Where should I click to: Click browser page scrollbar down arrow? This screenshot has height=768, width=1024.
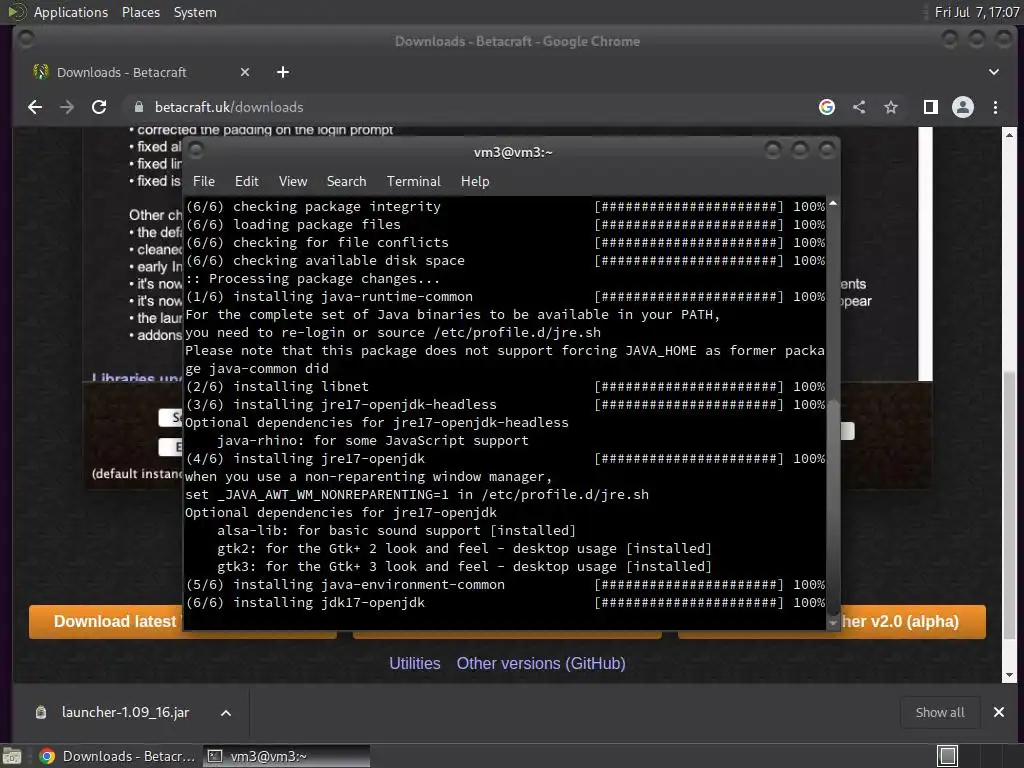coord(1009,675)
